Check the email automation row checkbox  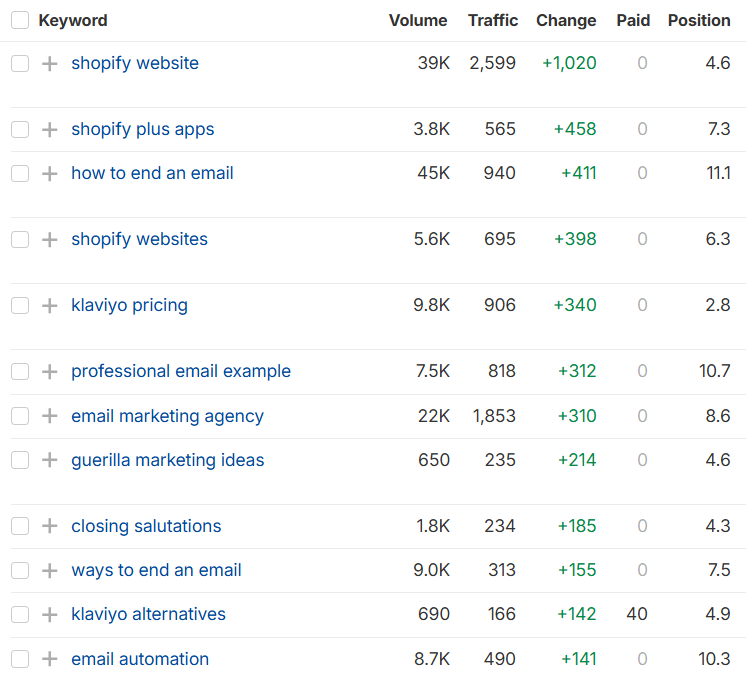[x=20, y=659]
